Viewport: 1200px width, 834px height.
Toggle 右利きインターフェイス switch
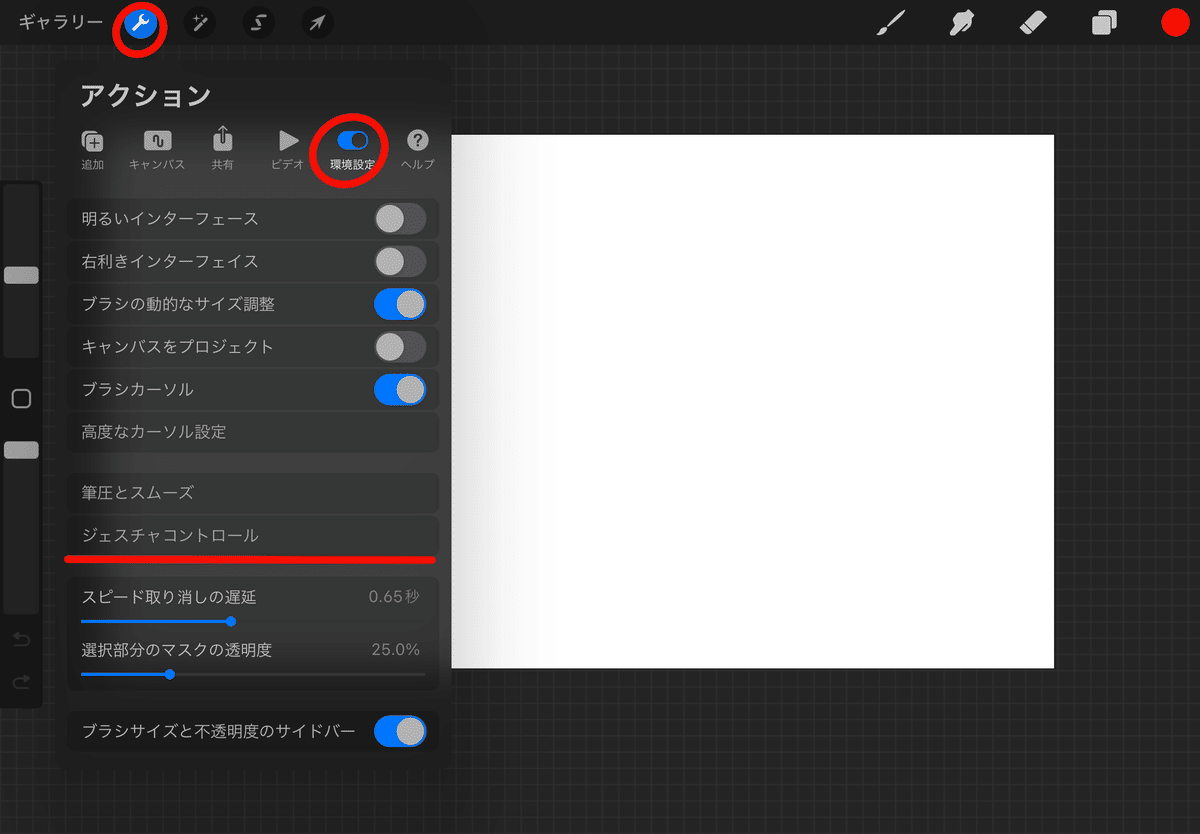pyautogui.click(x=400, y=261)
